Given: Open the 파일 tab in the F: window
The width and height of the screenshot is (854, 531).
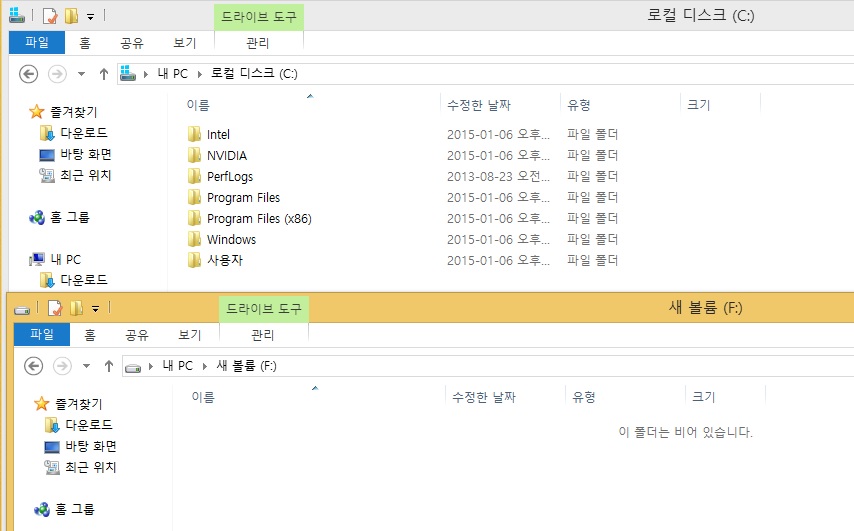Looking at the screenshot, I should pyautogui.click(x=42, y=334).
